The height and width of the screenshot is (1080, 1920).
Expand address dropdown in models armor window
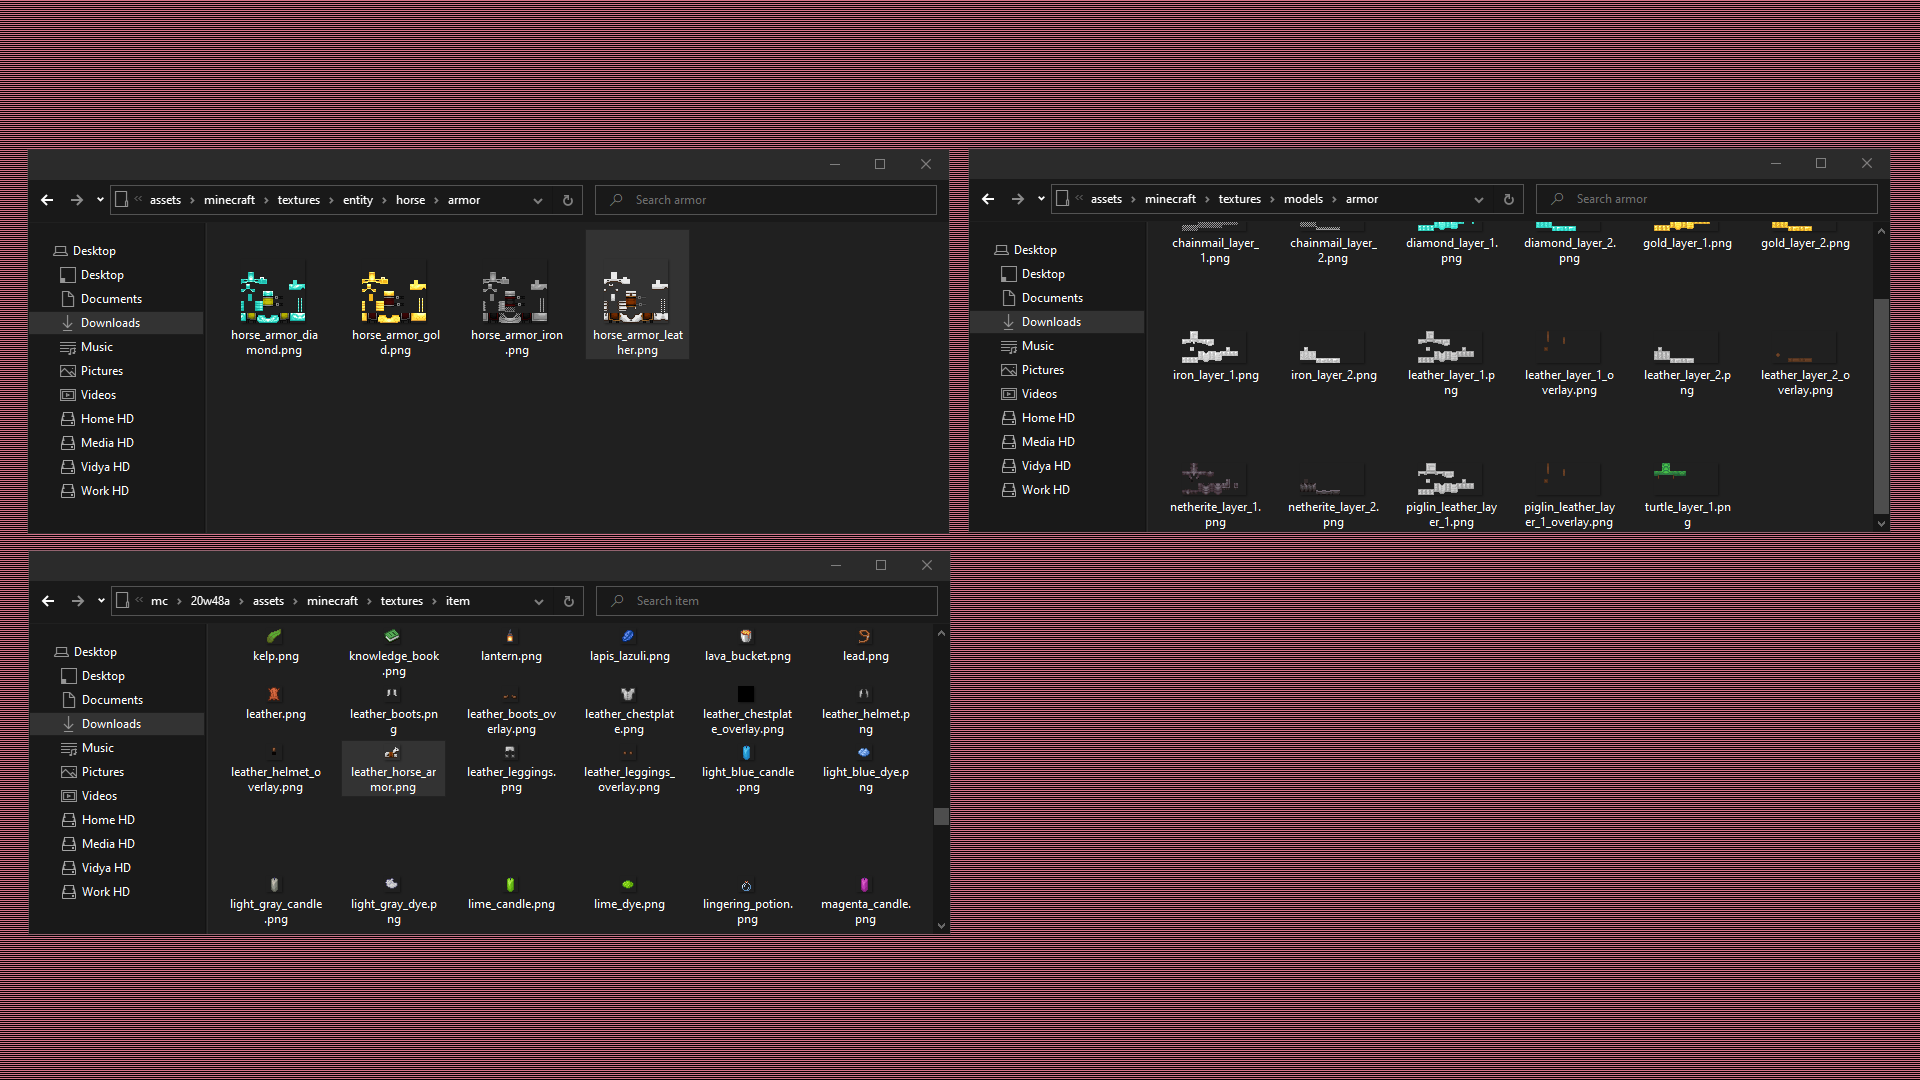coord(1479,199)
